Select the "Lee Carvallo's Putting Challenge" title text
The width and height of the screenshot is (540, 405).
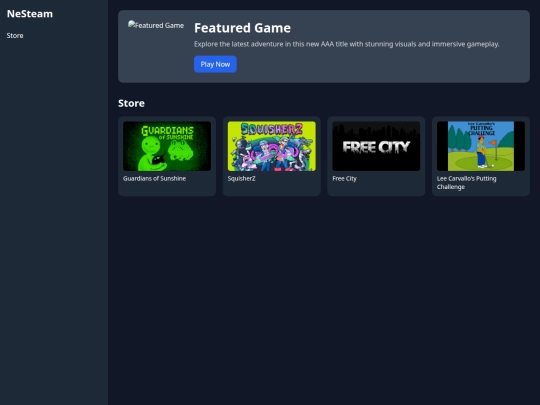pyautogui.click(x=467, y=183)
